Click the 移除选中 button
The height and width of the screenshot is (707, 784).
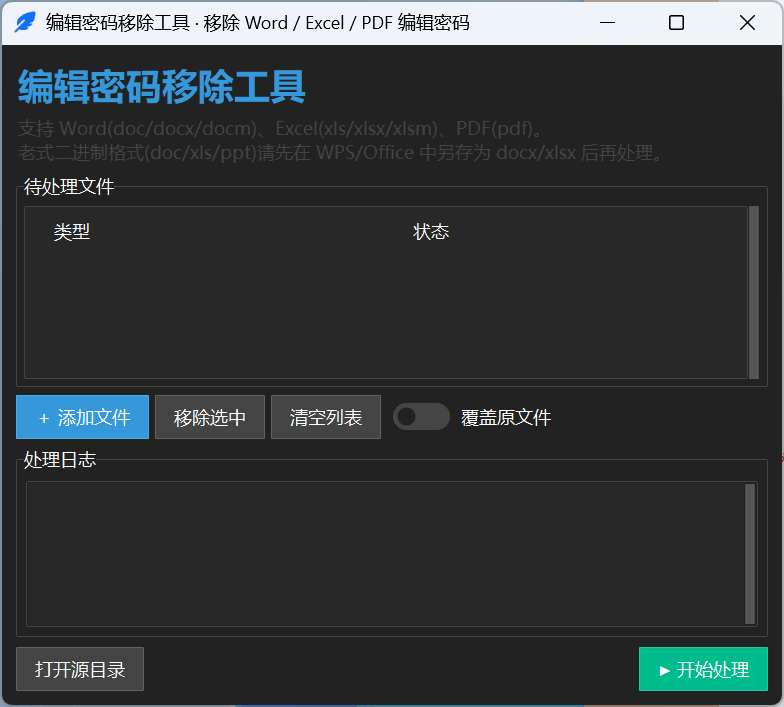(210, 417)
